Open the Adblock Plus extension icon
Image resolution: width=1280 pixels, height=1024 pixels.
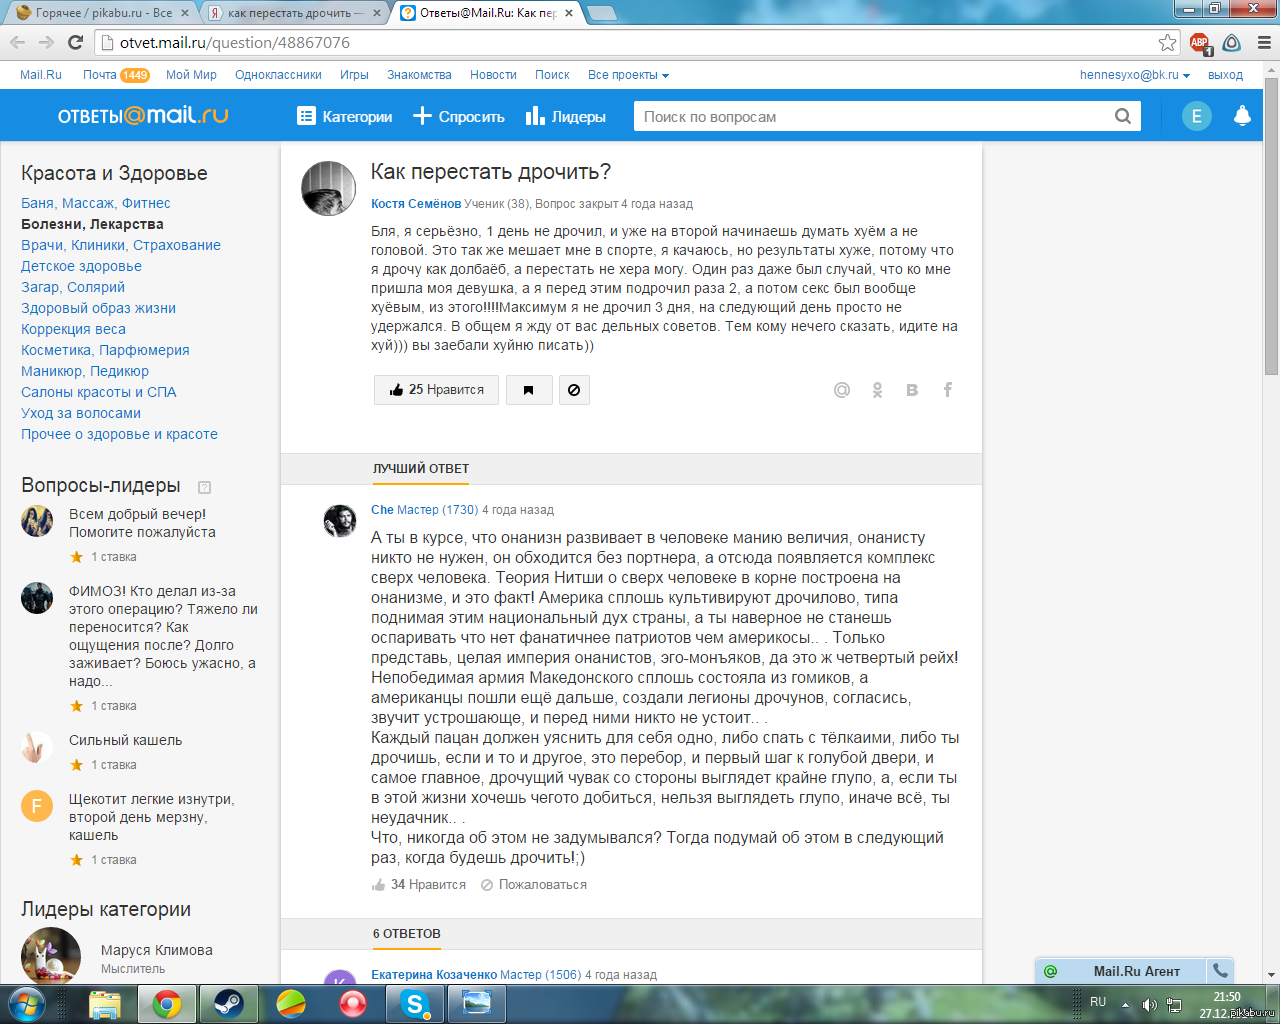pos(1200,43)
